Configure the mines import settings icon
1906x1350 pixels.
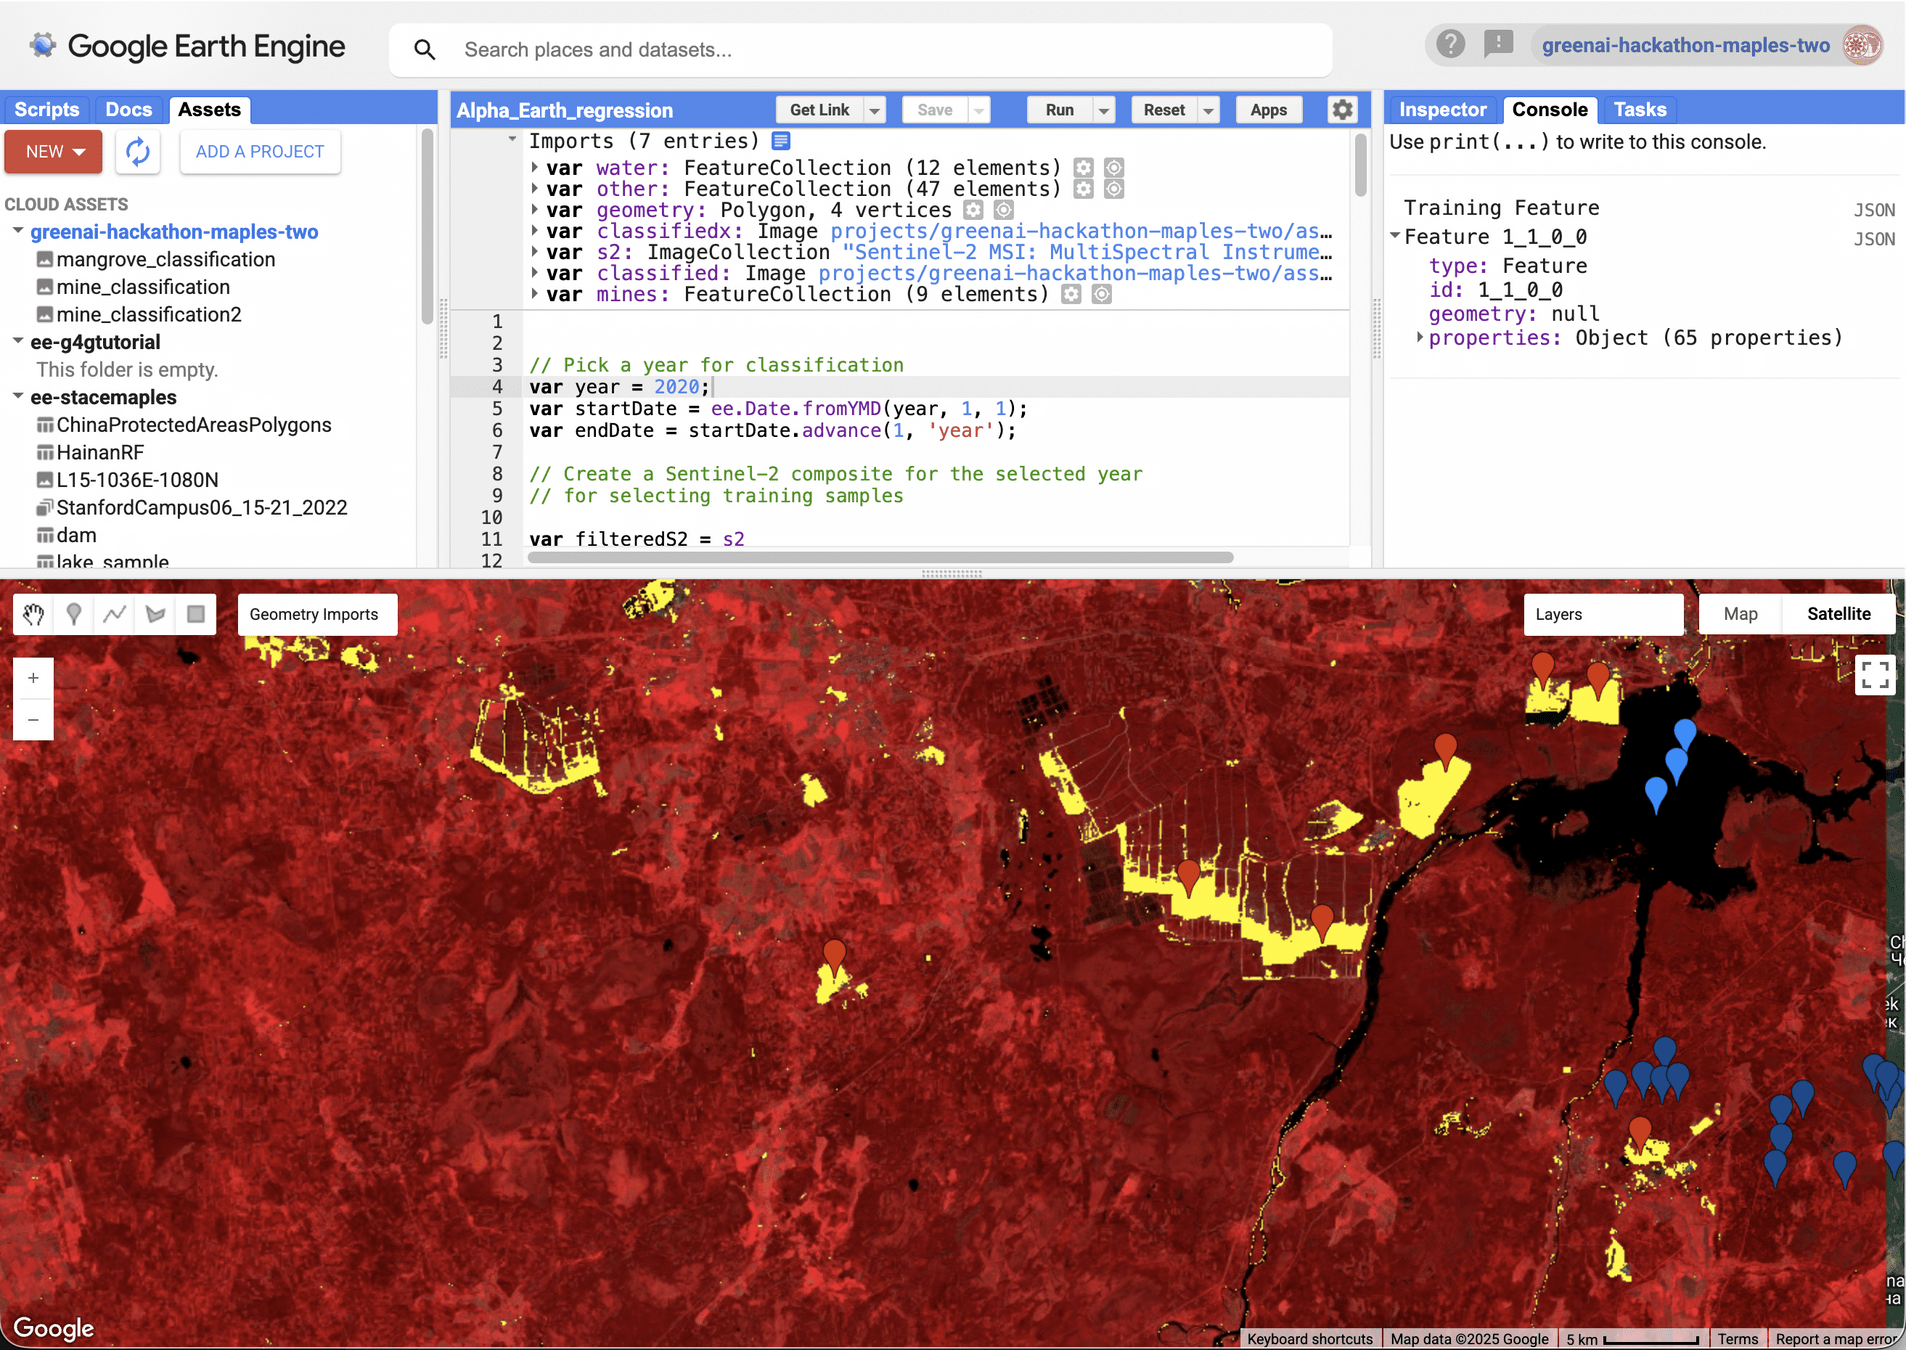[1071, 294]
